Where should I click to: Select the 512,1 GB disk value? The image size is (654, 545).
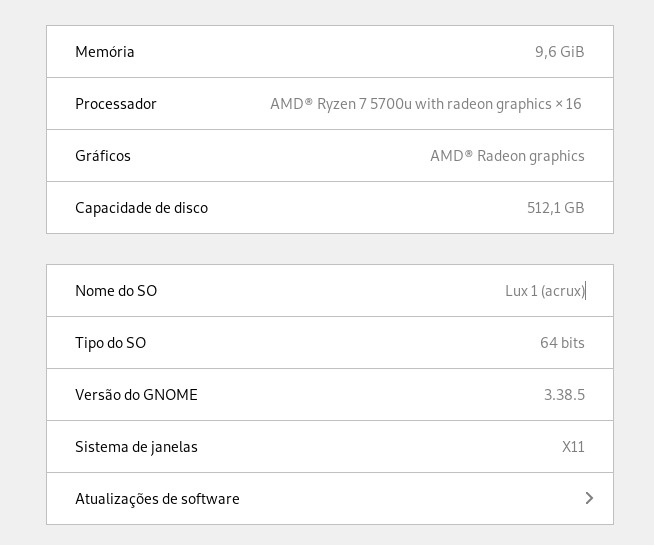[x=556, y=208]
